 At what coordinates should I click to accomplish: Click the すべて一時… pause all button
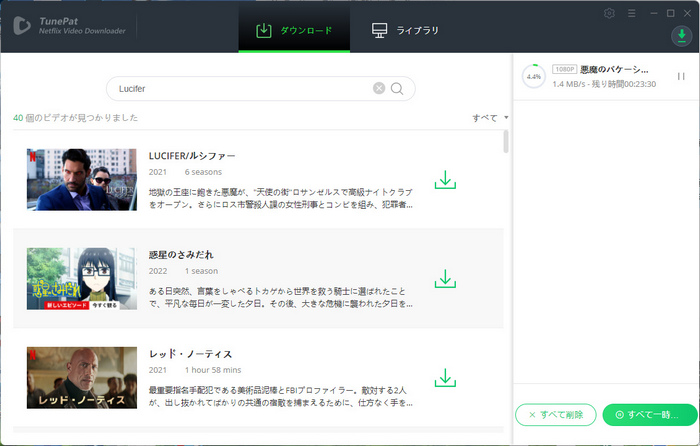pos(650,415)
